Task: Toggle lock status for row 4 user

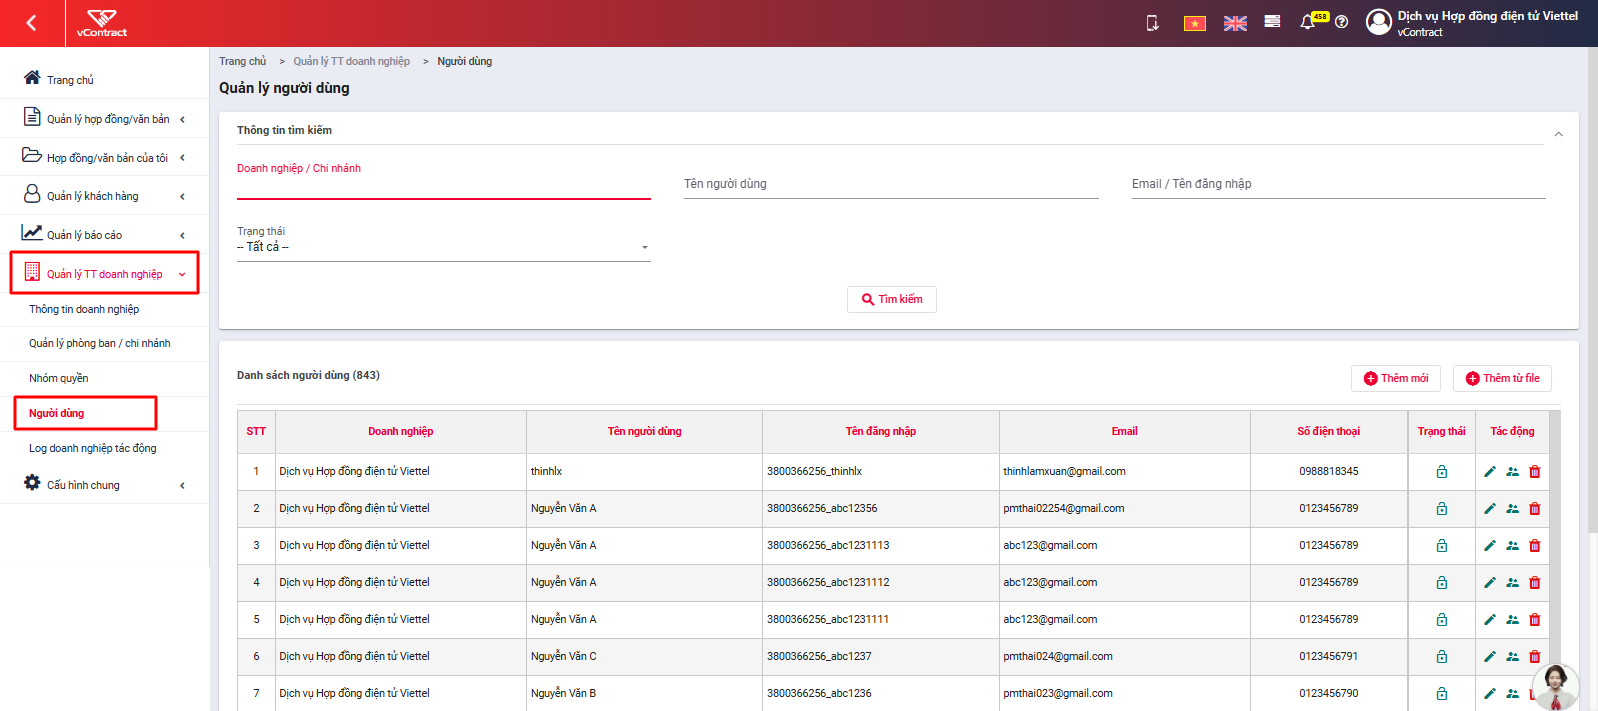Action: click(1442, 583)
